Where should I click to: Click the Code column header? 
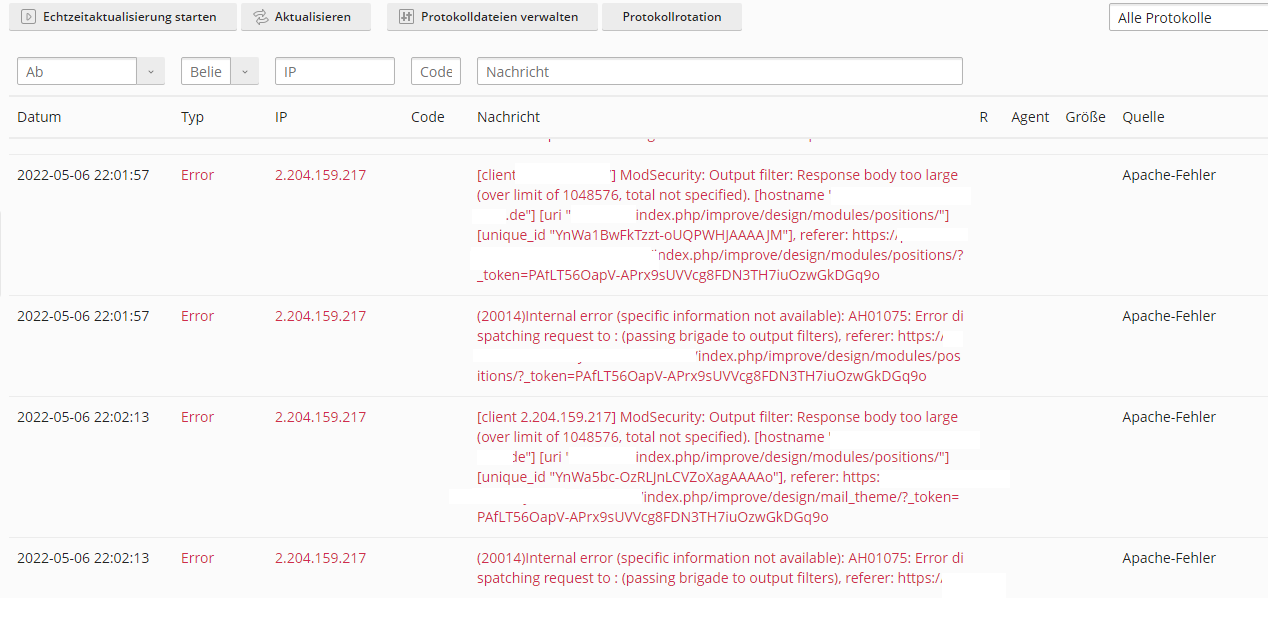point(428,117)
